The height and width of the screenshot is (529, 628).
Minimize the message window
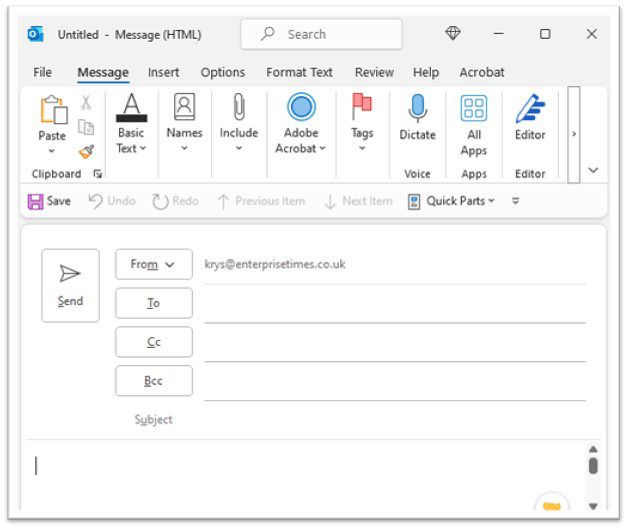click(499, 34)
